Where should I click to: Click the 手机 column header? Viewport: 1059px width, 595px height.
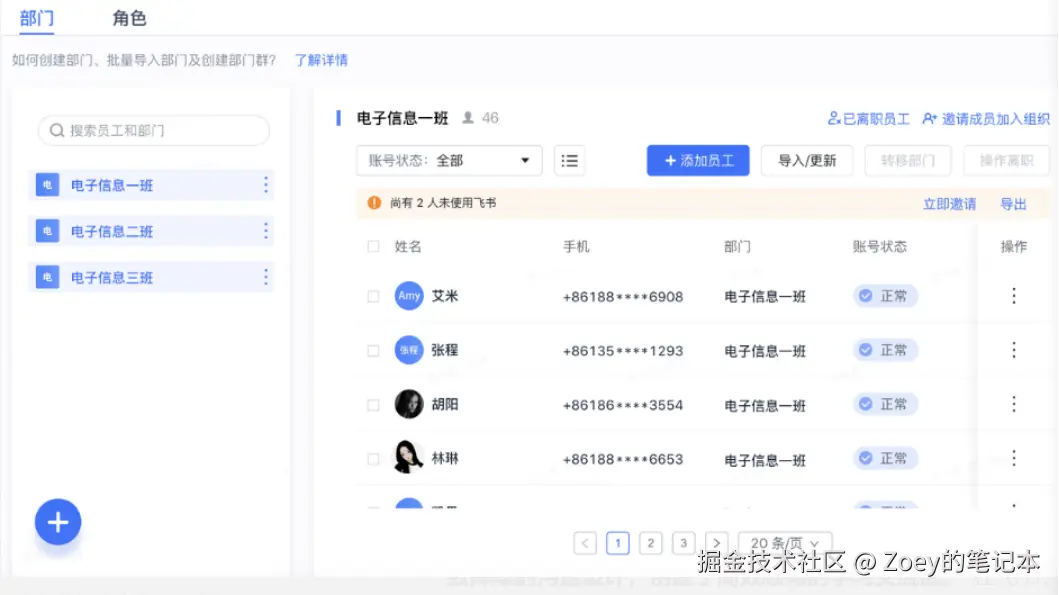click(576, 247)
